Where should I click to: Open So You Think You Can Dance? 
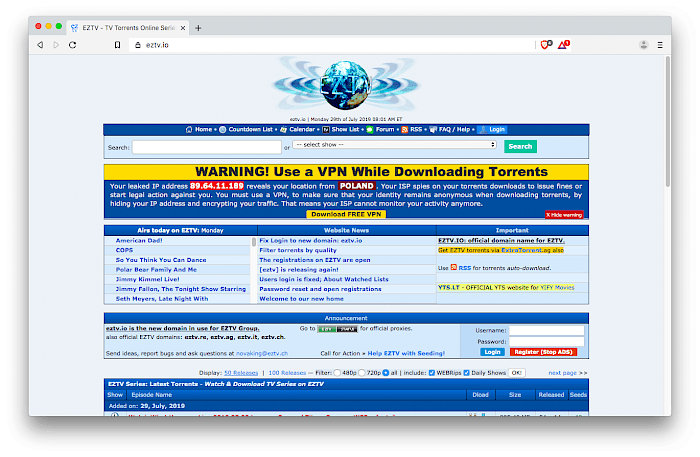pos(161,260)
